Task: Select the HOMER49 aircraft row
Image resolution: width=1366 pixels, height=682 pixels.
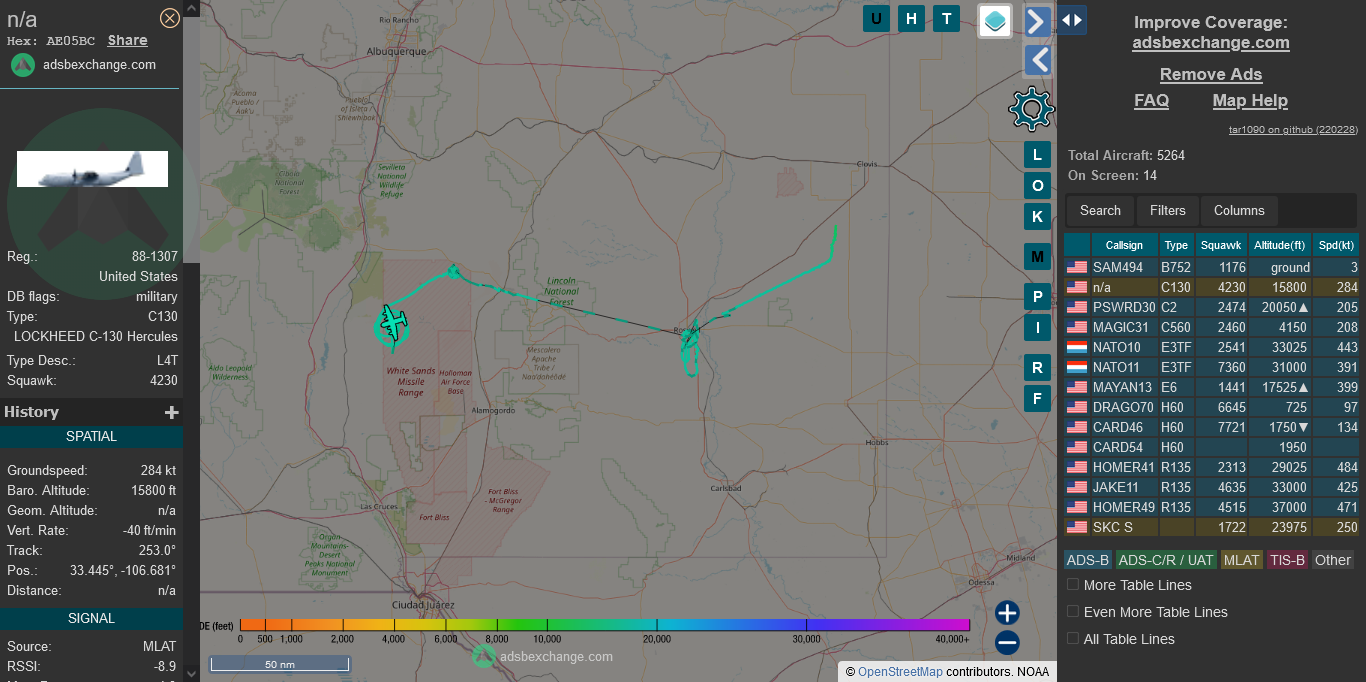Action: [1211, 507]
